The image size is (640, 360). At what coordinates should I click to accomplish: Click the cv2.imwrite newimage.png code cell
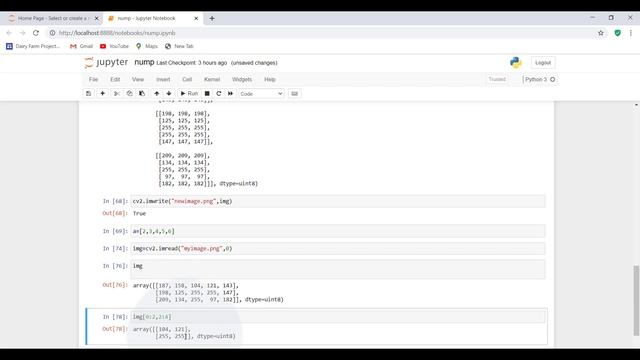coord(338,201)
